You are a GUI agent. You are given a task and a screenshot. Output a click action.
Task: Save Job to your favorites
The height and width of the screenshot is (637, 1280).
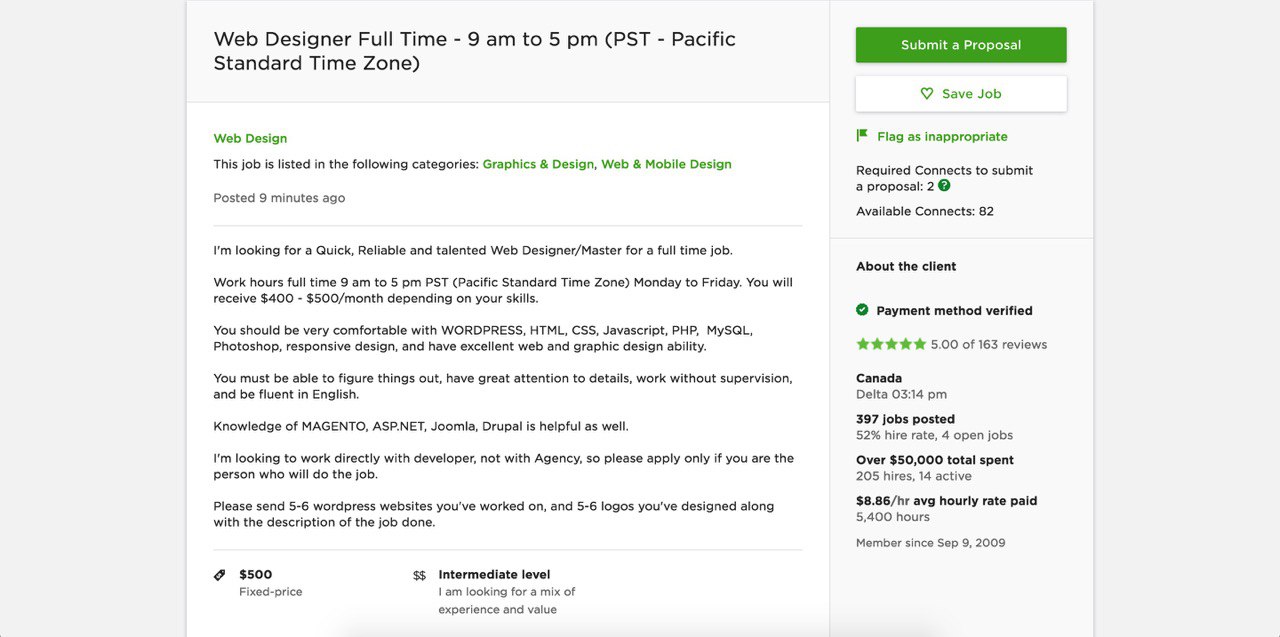[x=961, y=94]
